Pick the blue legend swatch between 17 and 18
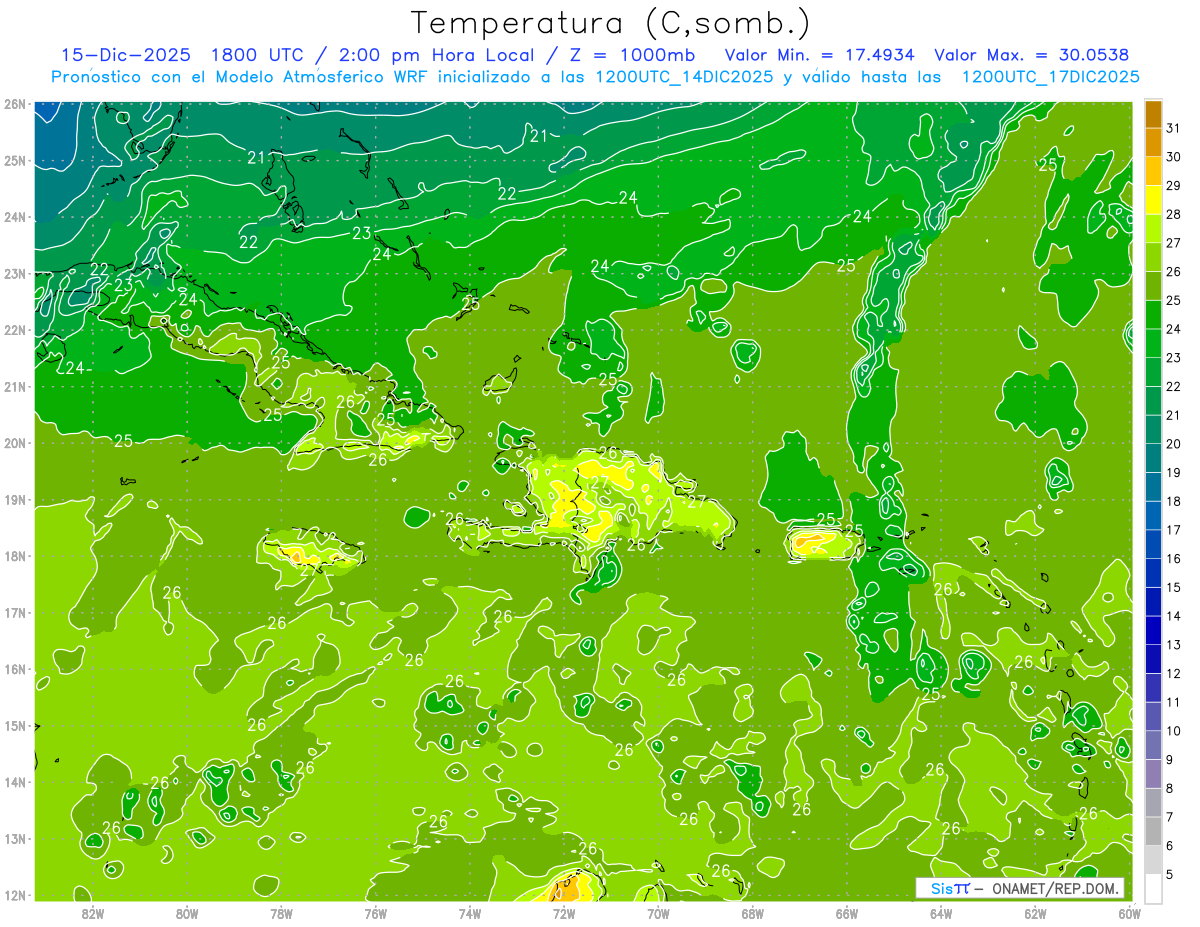The width and height of the screenshot is (1200, 927). 1154,515
